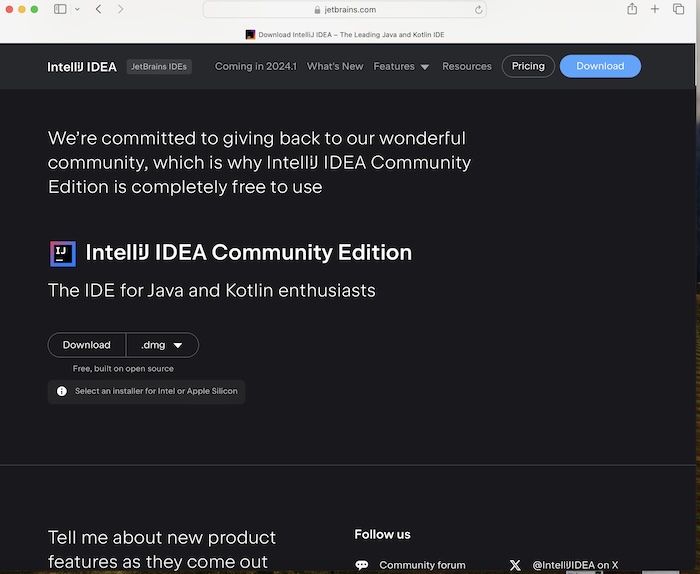This screenshot has height=574, width=700.
Task: Go to What's New menu item
Action: pos(335,66)
